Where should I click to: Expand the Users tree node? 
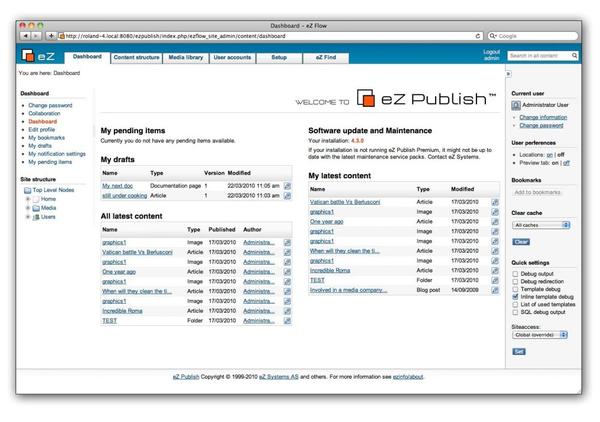click(28, 217)
